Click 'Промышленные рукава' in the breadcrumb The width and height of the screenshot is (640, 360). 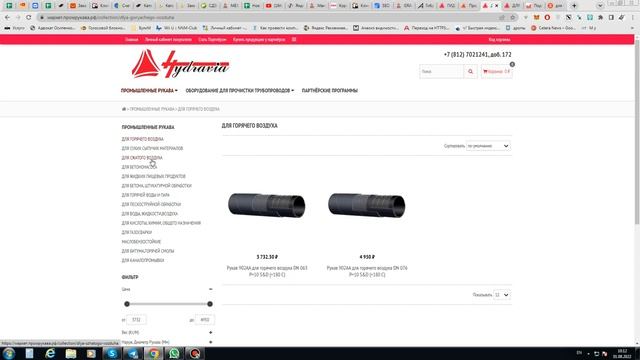pyautogui.click(x=152, y=109)
